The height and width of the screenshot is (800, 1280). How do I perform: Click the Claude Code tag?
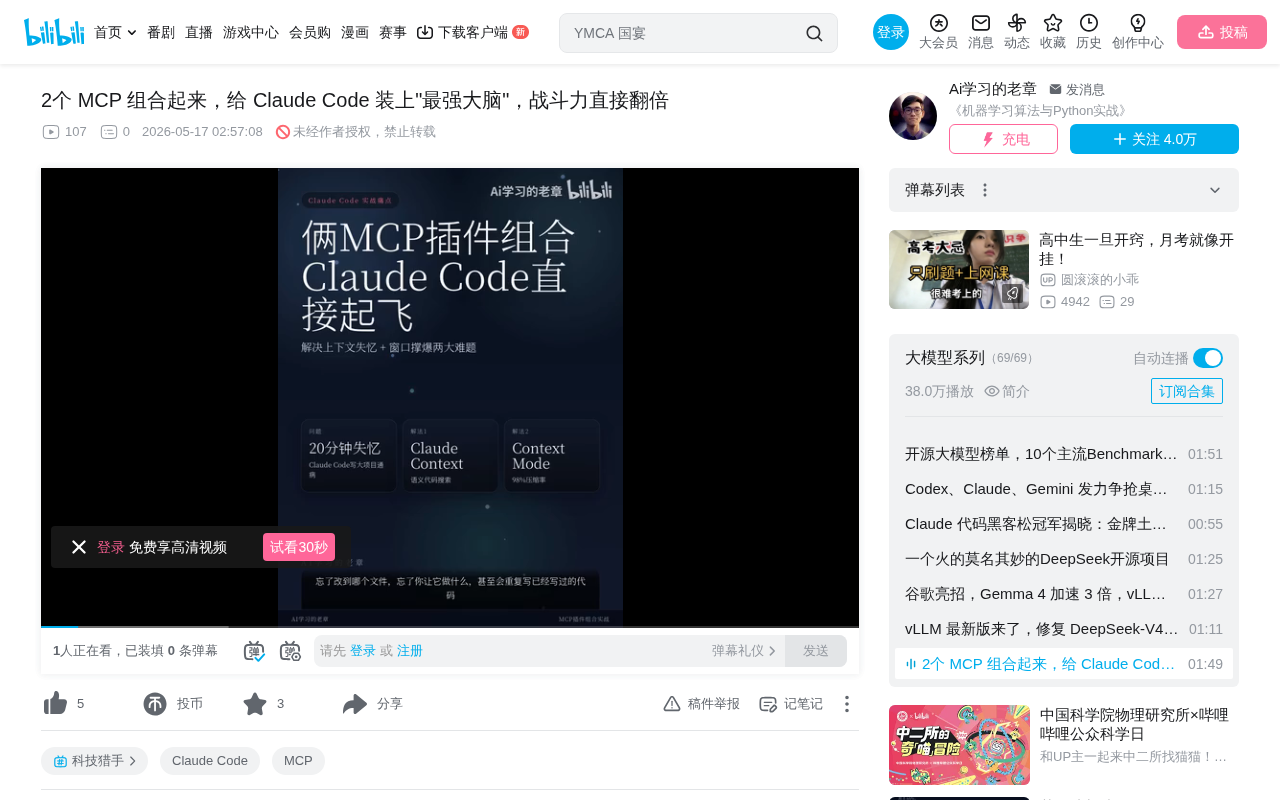click(x=210, y=761)
